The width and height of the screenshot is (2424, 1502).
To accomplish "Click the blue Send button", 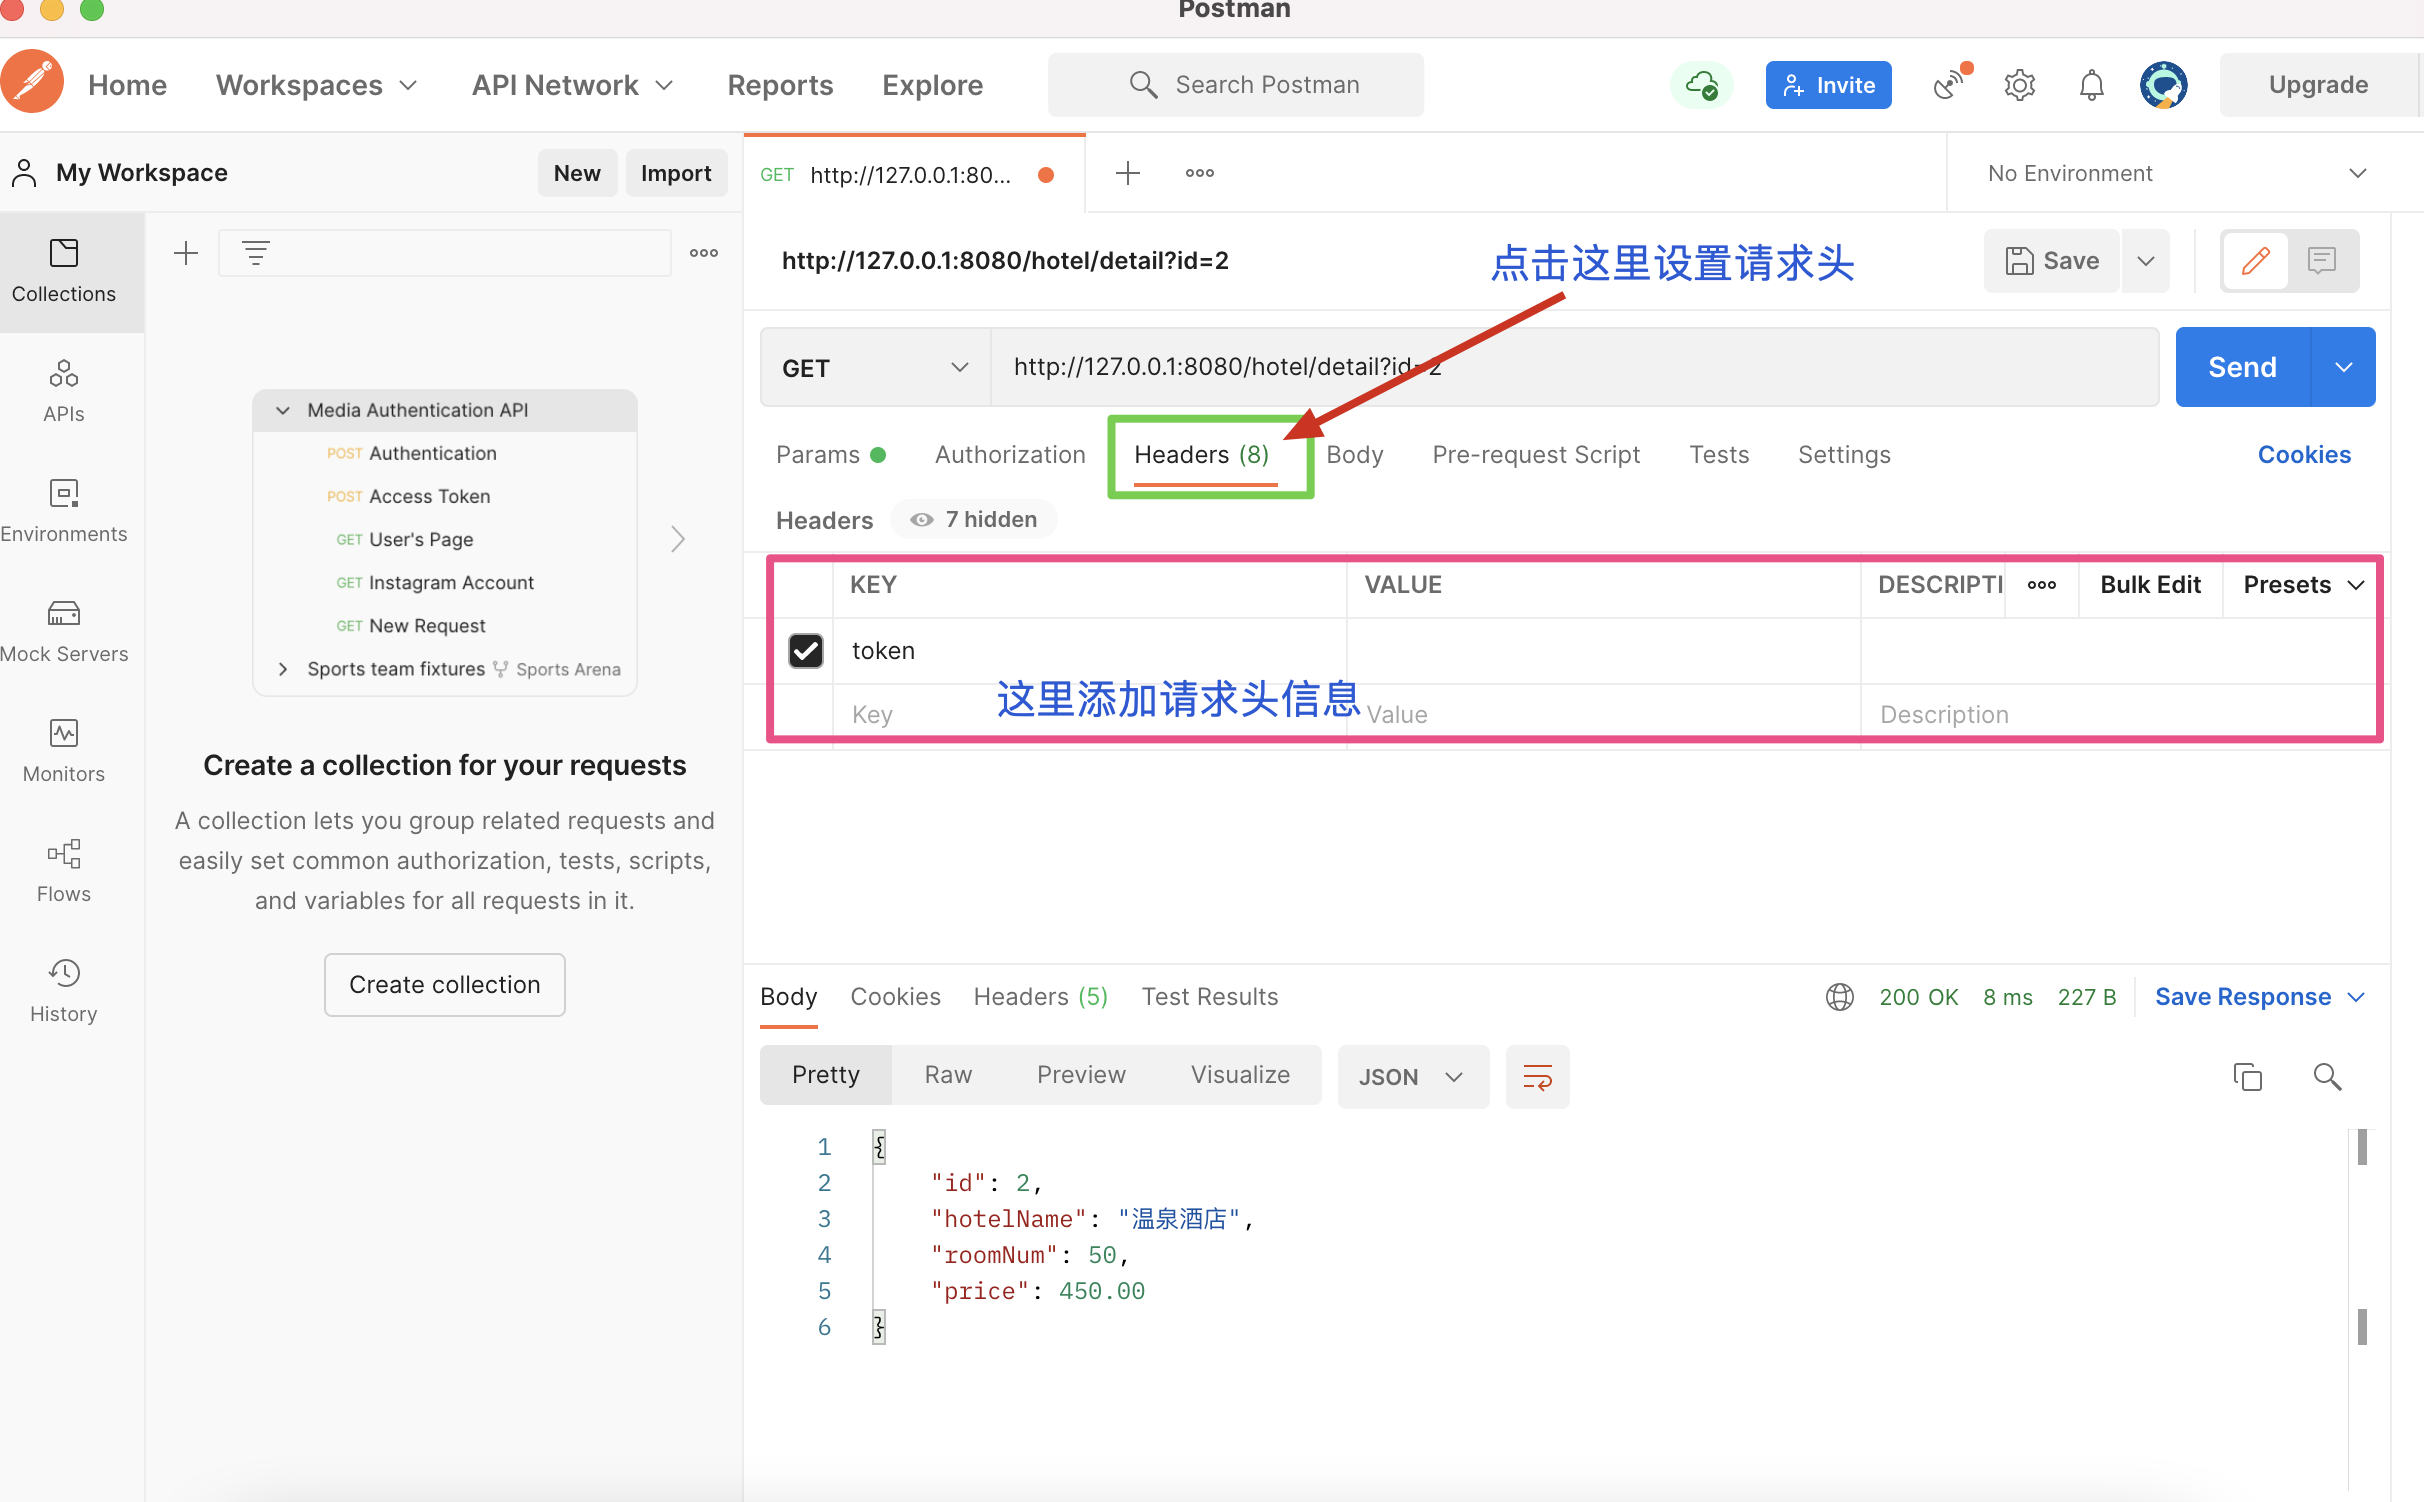I will (2242, 367).
